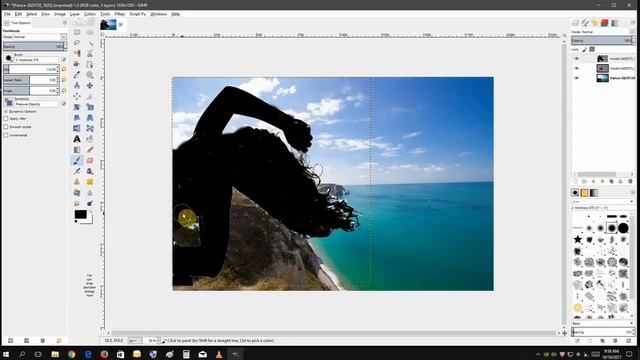Open the Layer menu
The height and width of the screenshot is (360, 640).
pyautogui.click(x=75, y=14)
